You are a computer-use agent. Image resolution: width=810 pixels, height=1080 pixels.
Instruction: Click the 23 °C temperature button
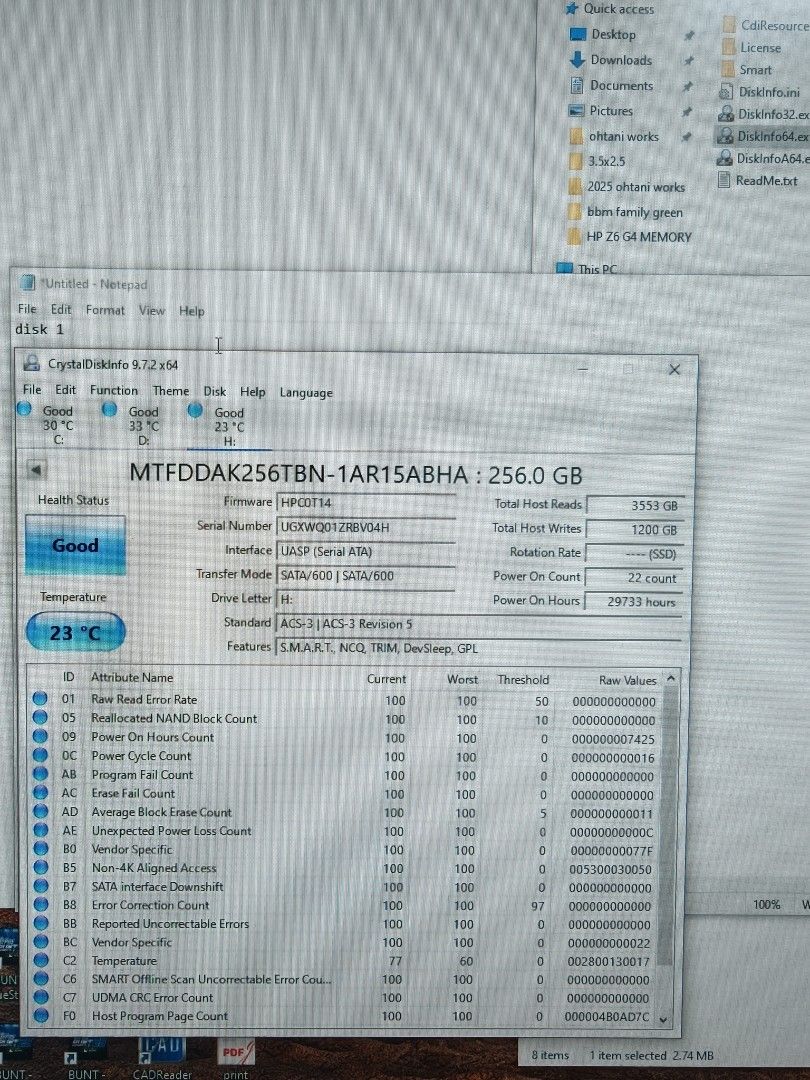(x=75, y=632)
